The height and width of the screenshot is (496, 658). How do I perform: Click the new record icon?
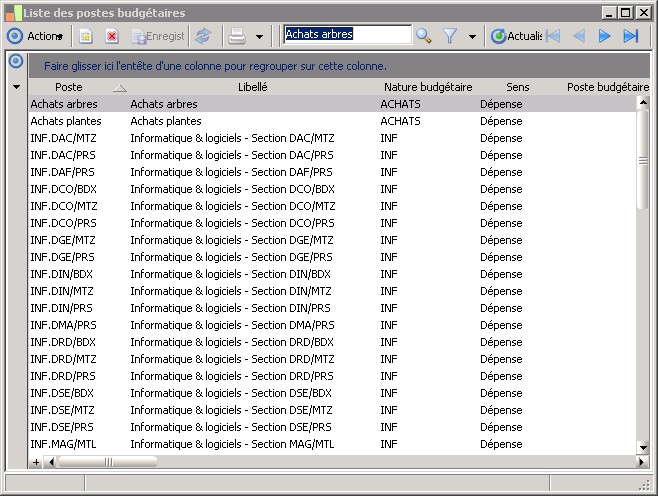pos(87,36)
